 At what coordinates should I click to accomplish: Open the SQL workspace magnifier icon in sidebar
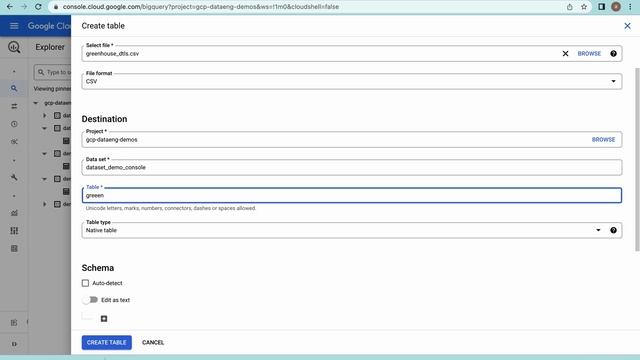[x=14, y=88]
